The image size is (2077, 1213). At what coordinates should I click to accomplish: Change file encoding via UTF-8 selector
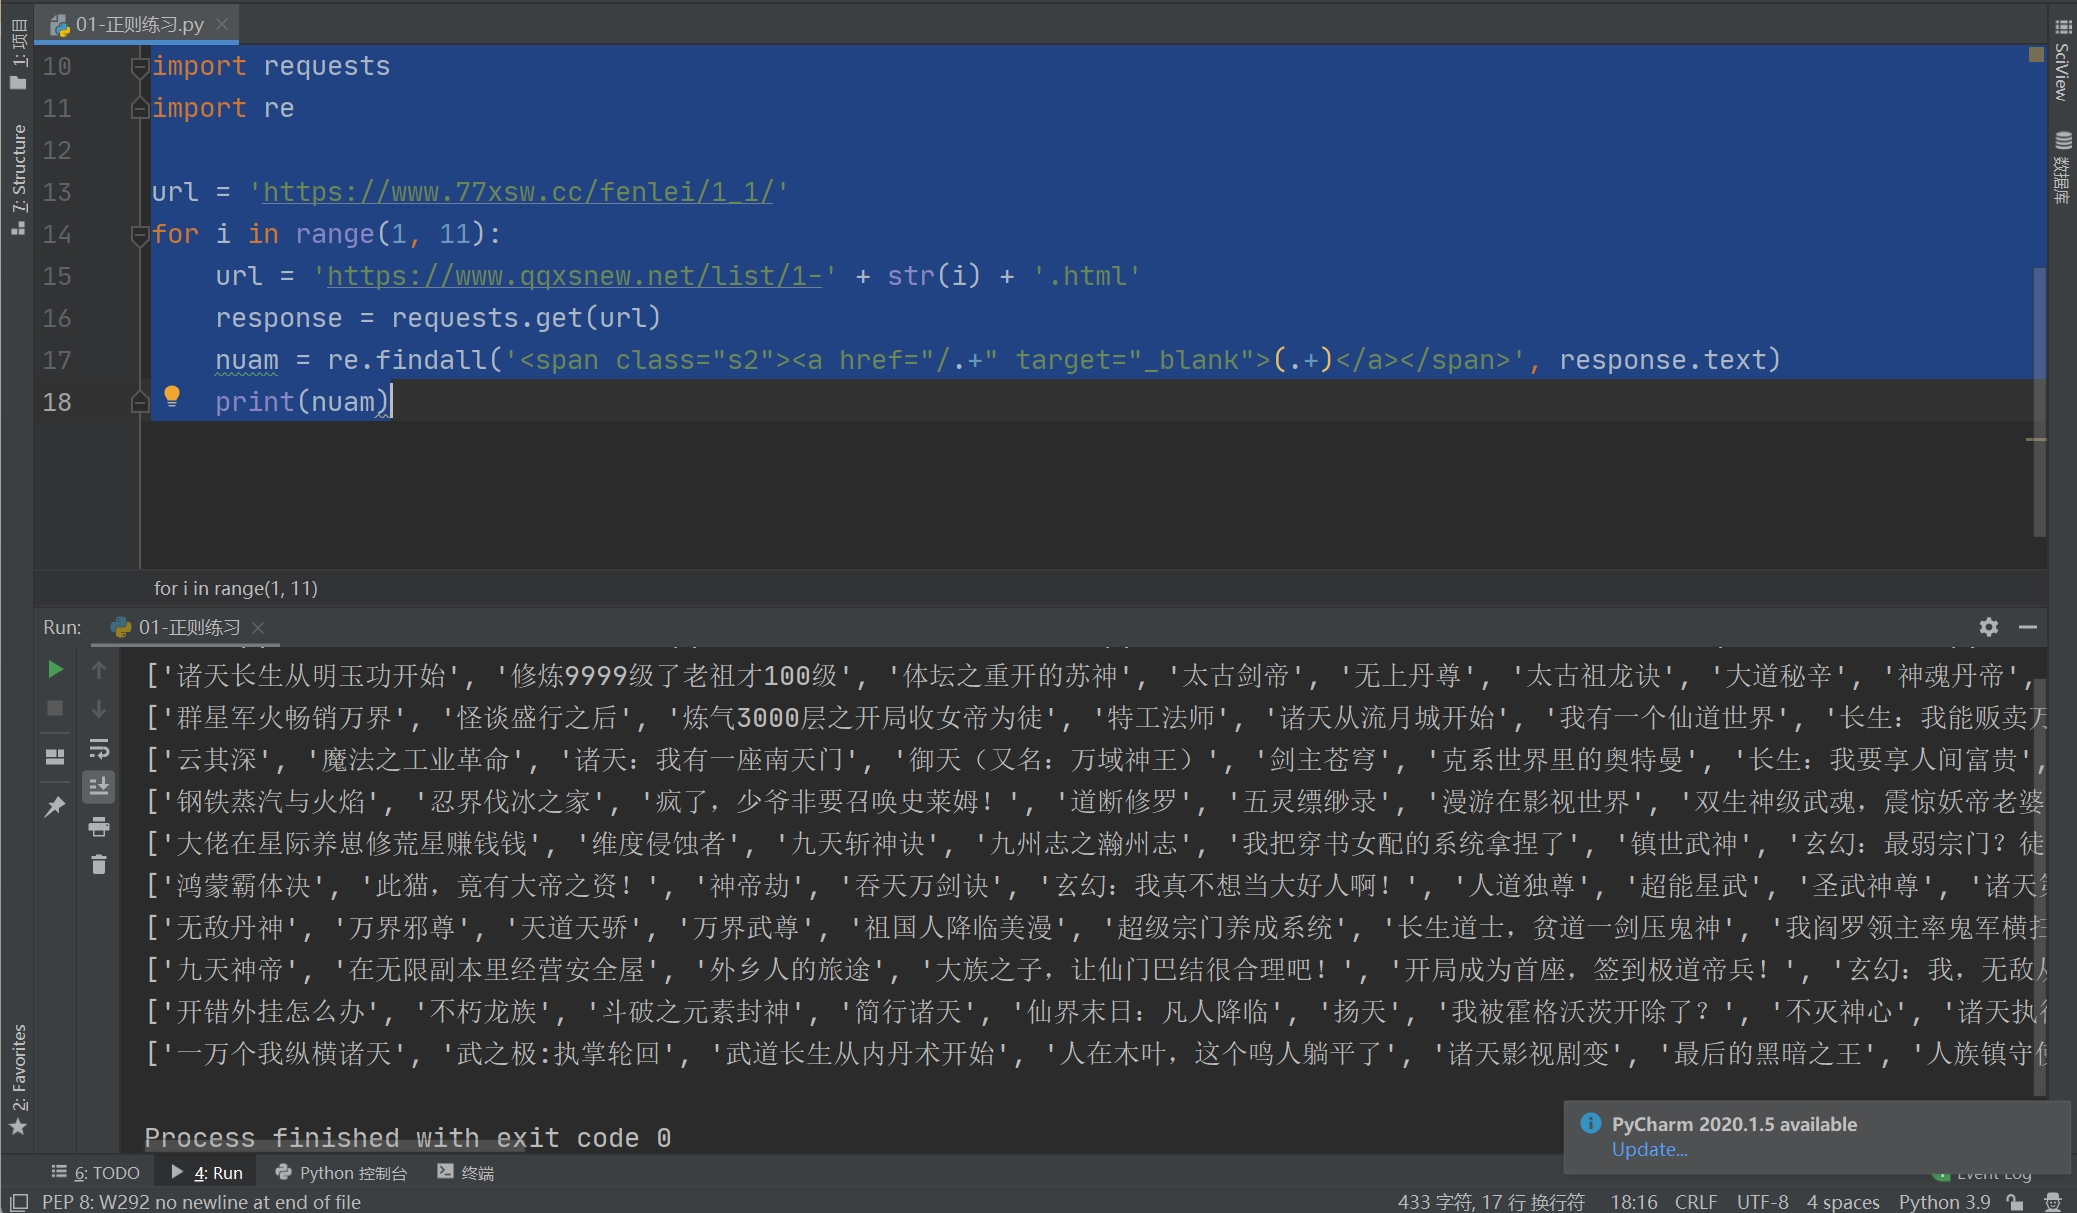(x=1762, y=1202)
